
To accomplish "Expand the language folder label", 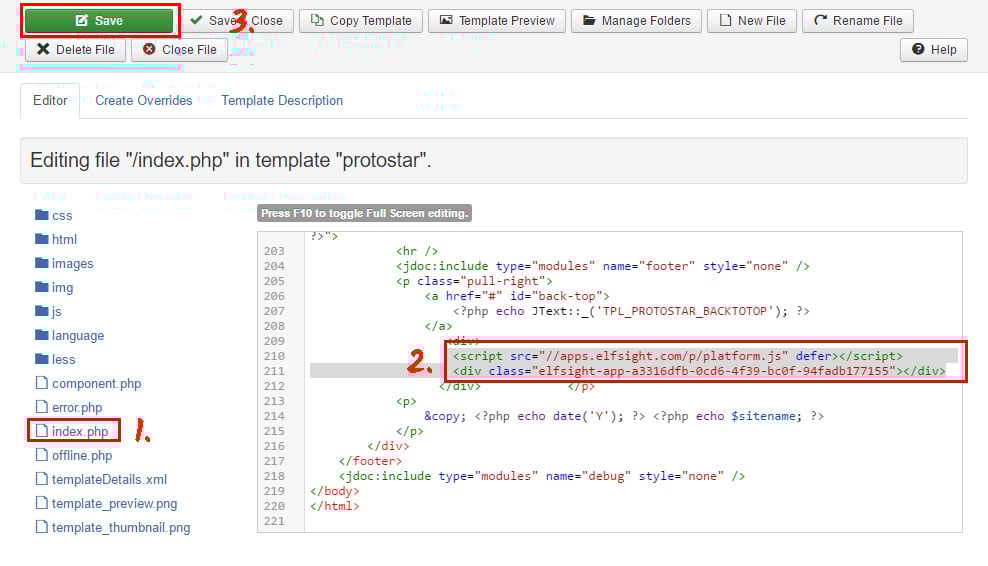I will click(78, 335).
